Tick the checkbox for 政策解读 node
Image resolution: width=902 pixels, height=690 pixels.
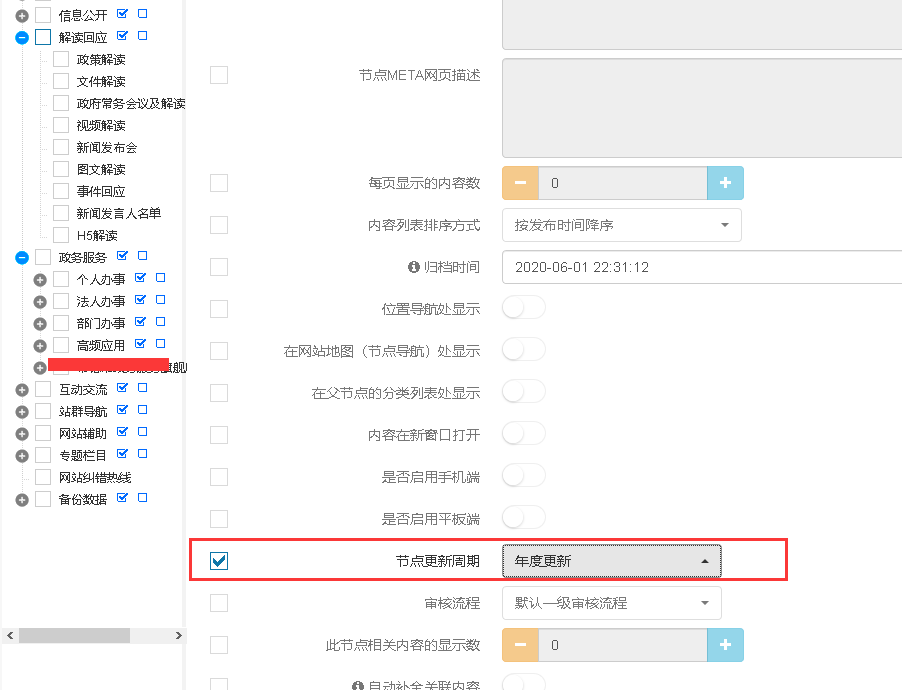(x=61, y=59)
